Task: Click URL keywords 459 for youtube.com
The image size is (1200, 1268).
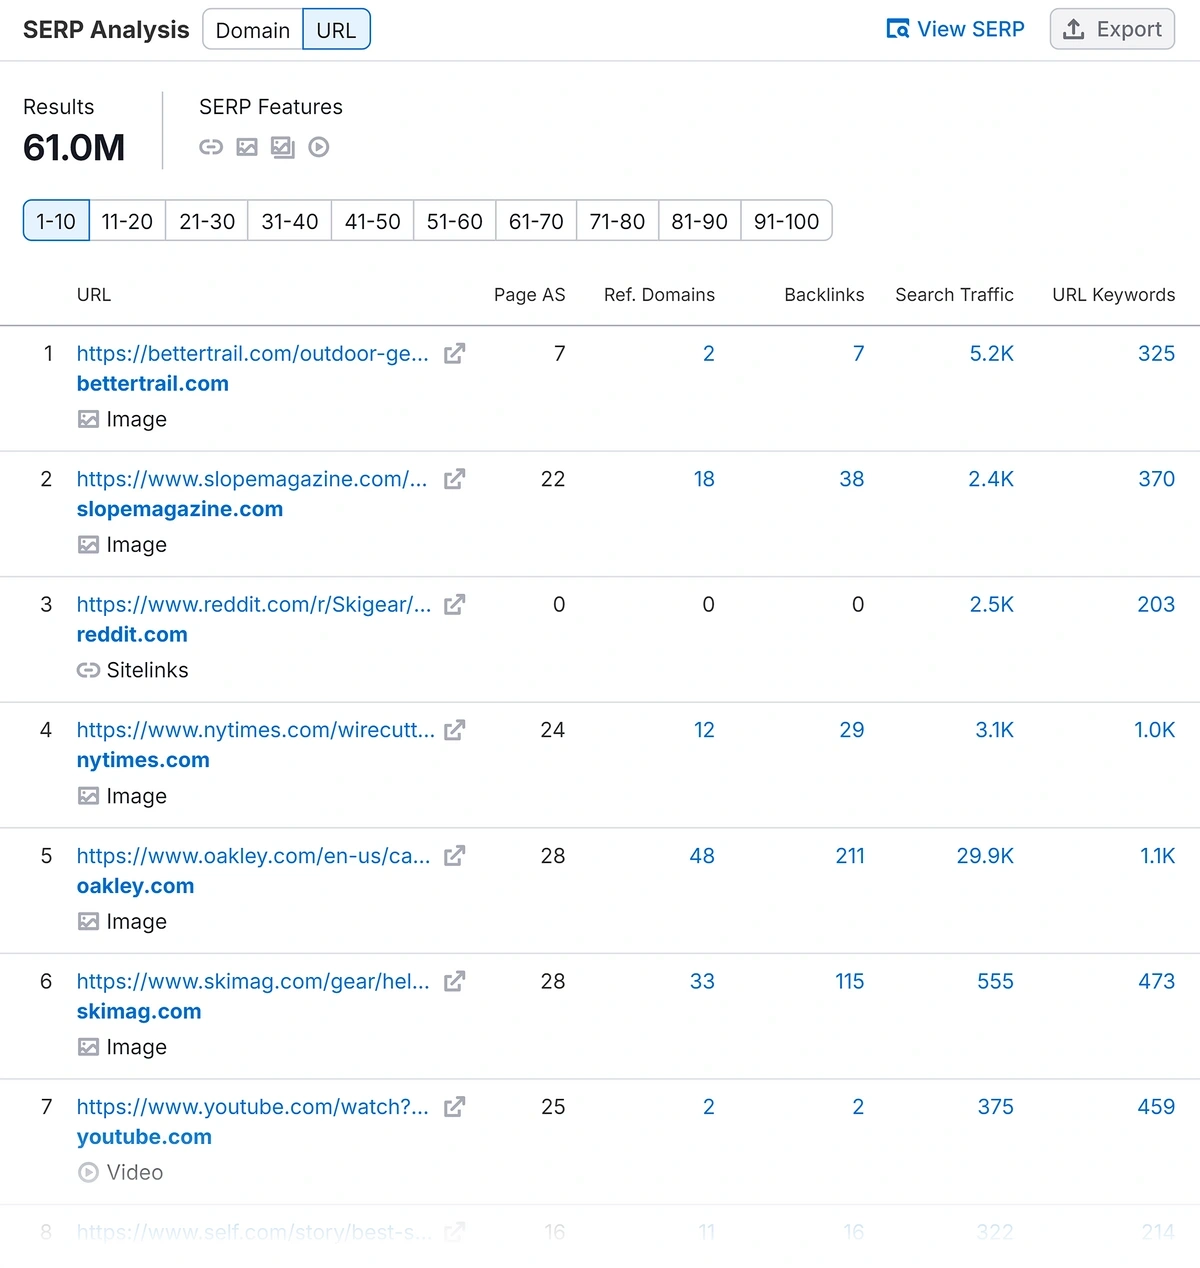Action: pos(1156,1107)
